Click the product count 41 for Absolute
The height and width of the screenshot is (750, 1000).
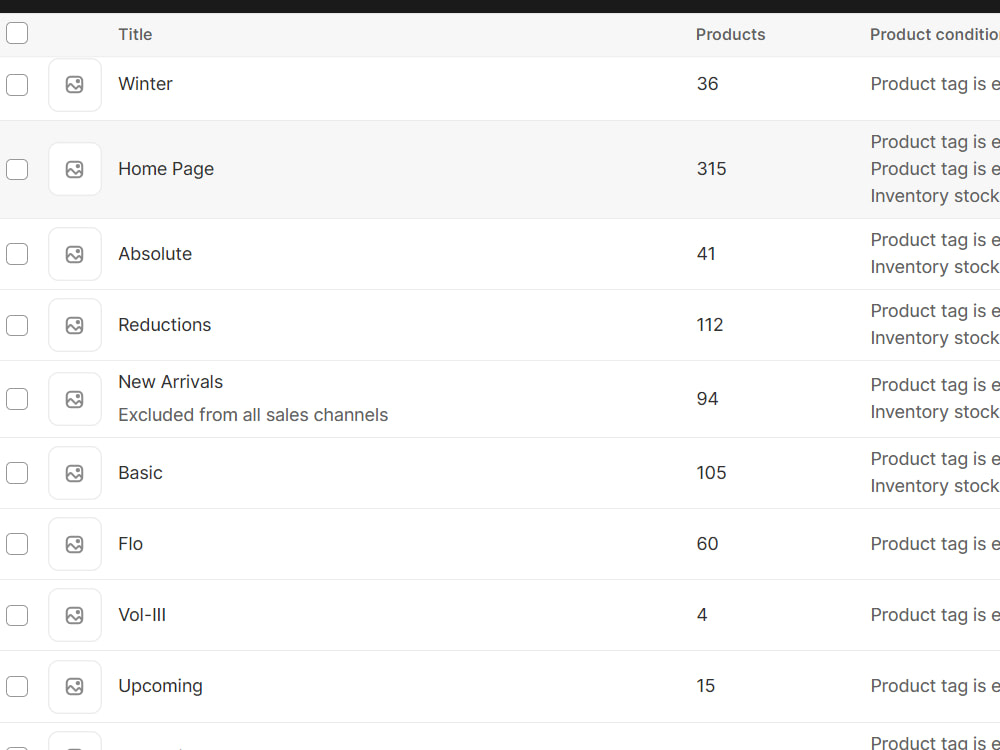coord(705,253)
